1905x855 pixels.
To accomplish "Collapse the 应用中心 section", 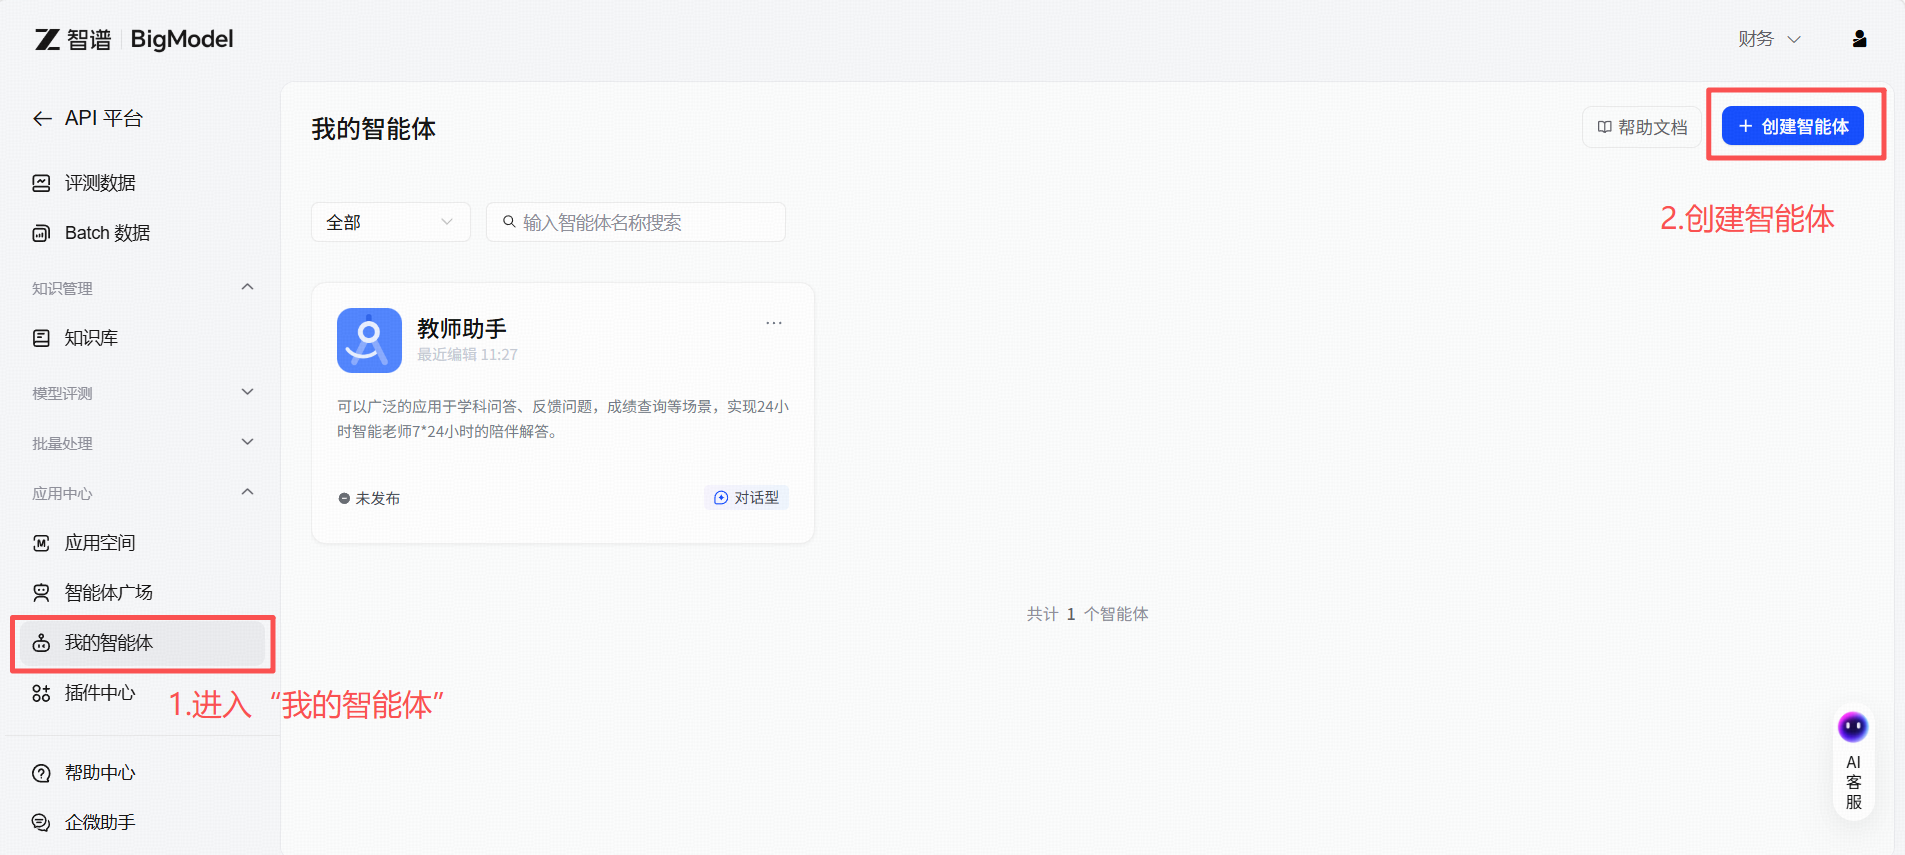I will click(x=247, y=493).
